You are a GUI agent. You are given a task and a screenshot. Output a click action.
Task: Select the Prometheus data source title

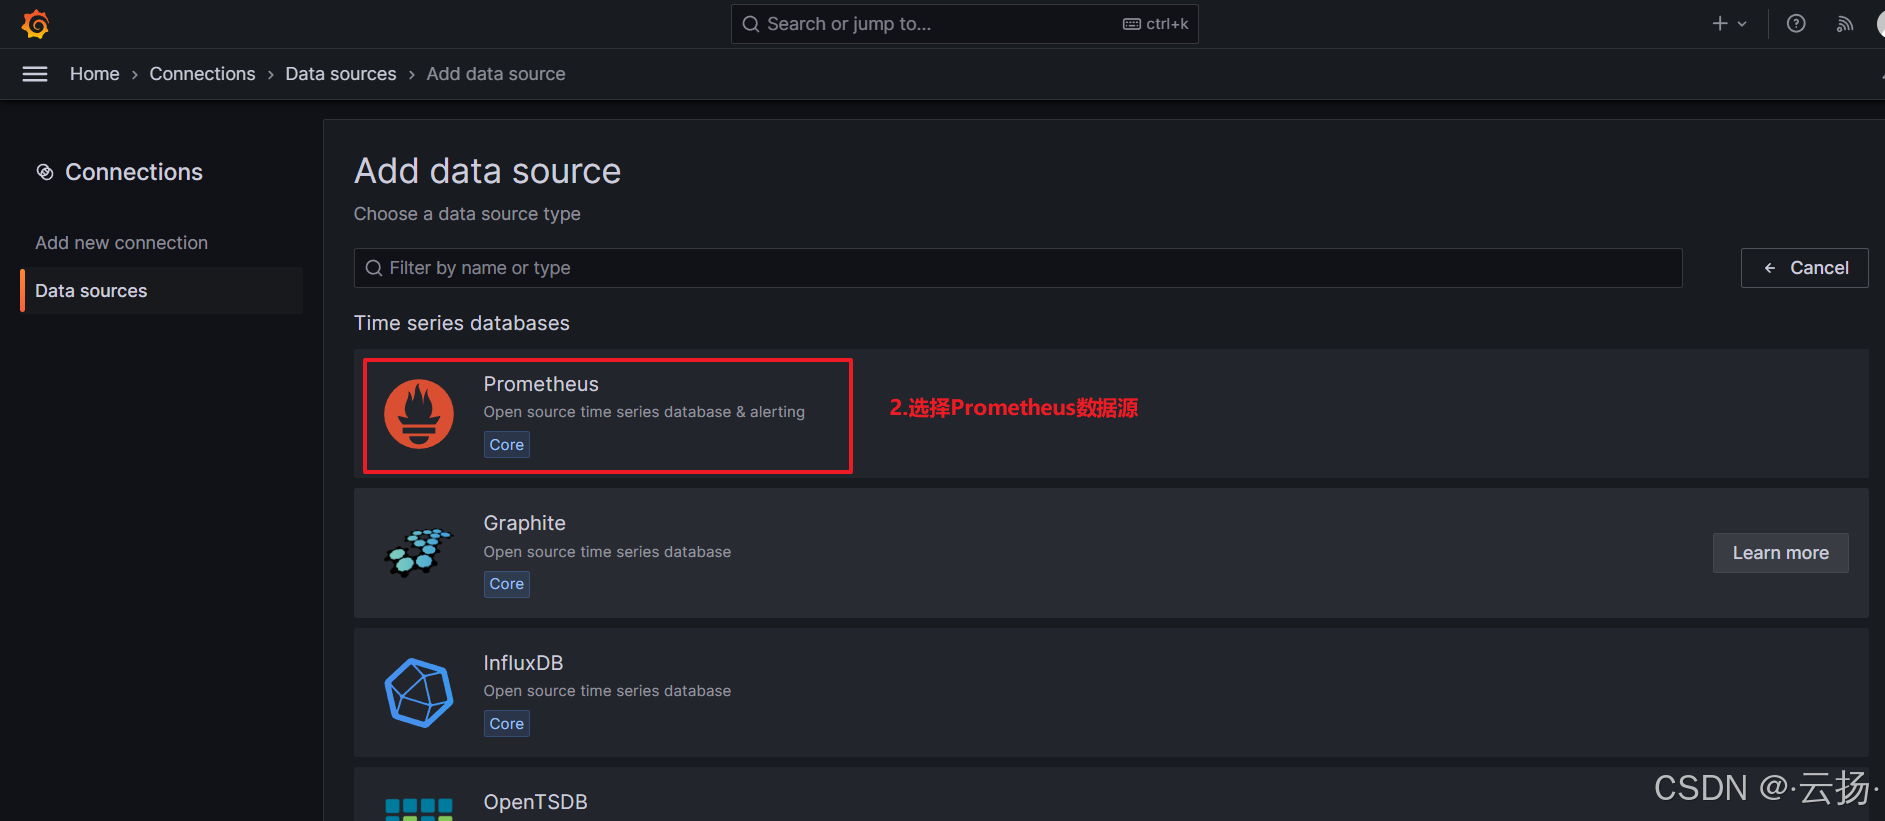[541, 384]
